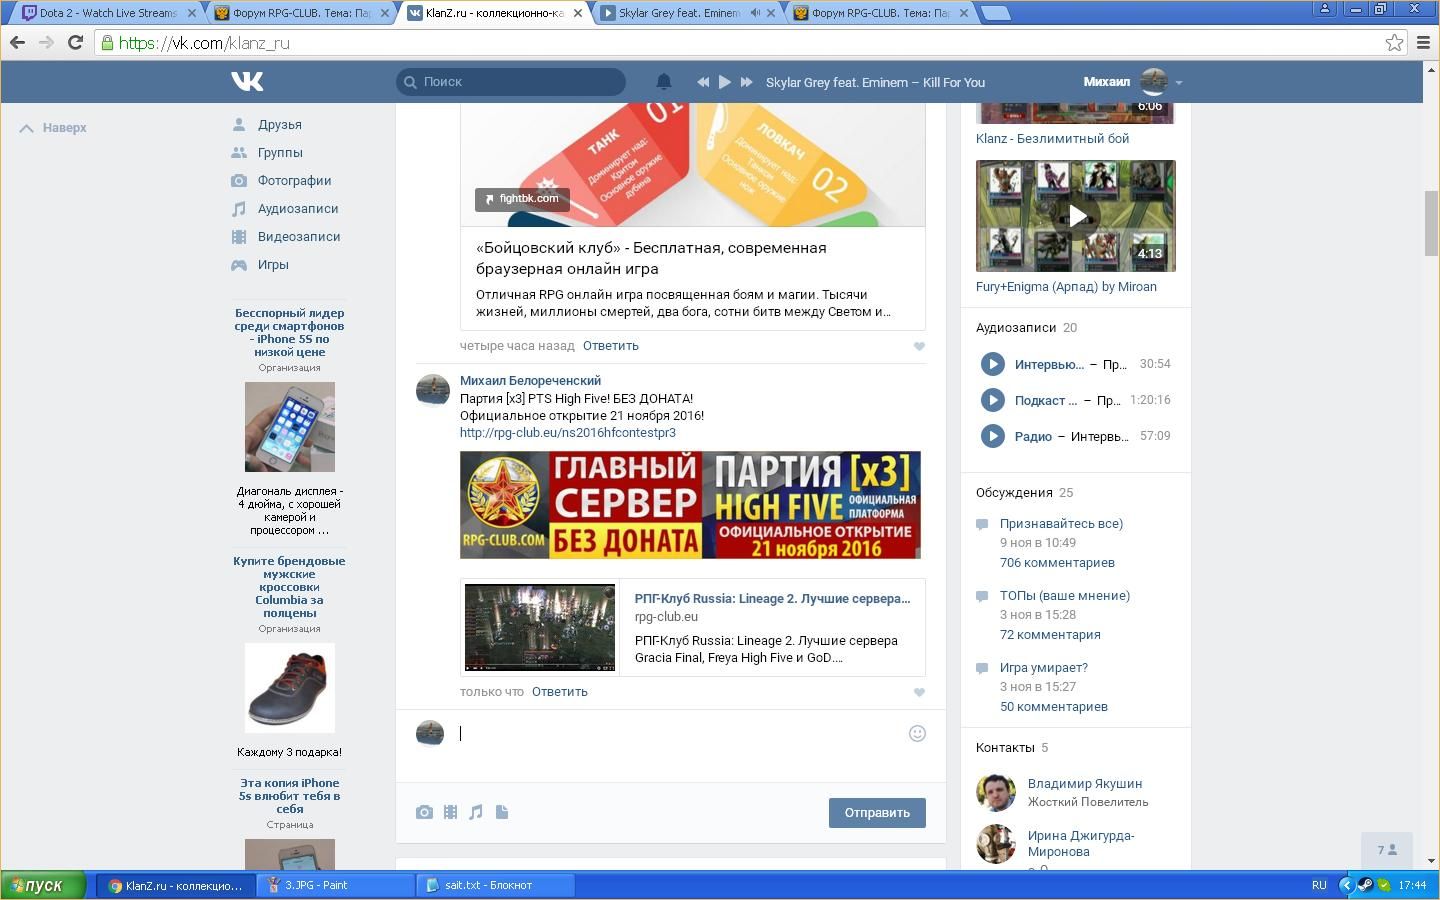Open Ирина Джигурда-Миронова contact profile
Viewport: 1440px width, 900px height.
coord(1081,844)
